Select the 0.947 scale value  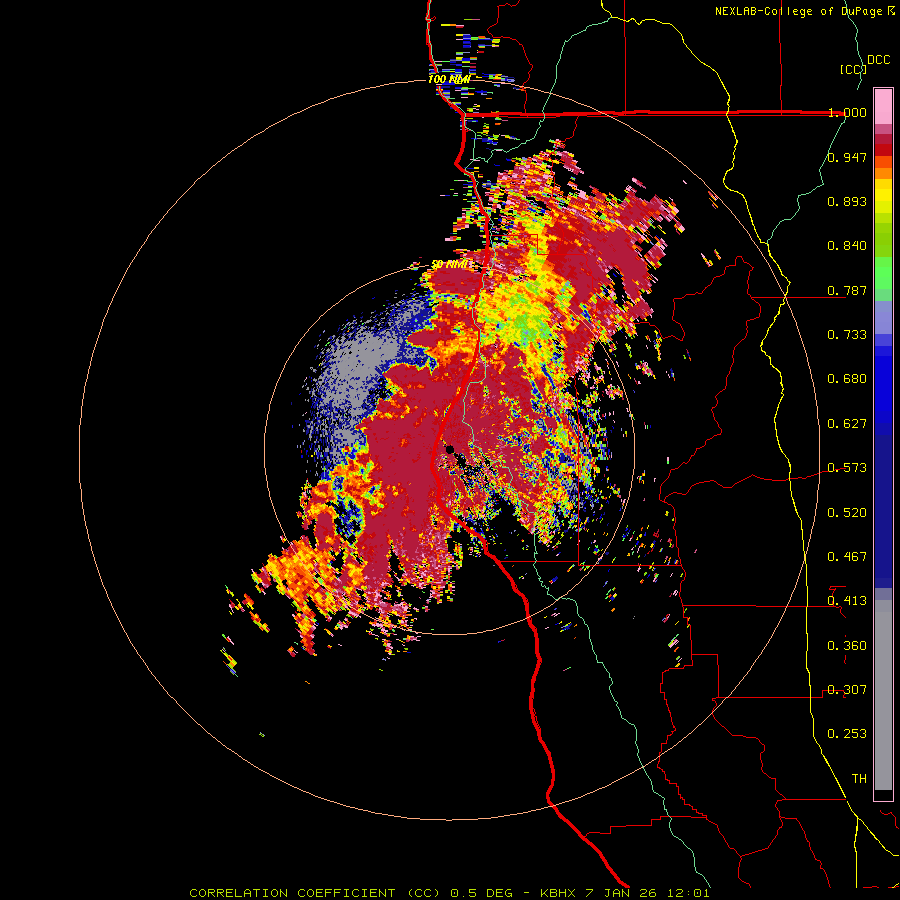click(x=847, y=157)
